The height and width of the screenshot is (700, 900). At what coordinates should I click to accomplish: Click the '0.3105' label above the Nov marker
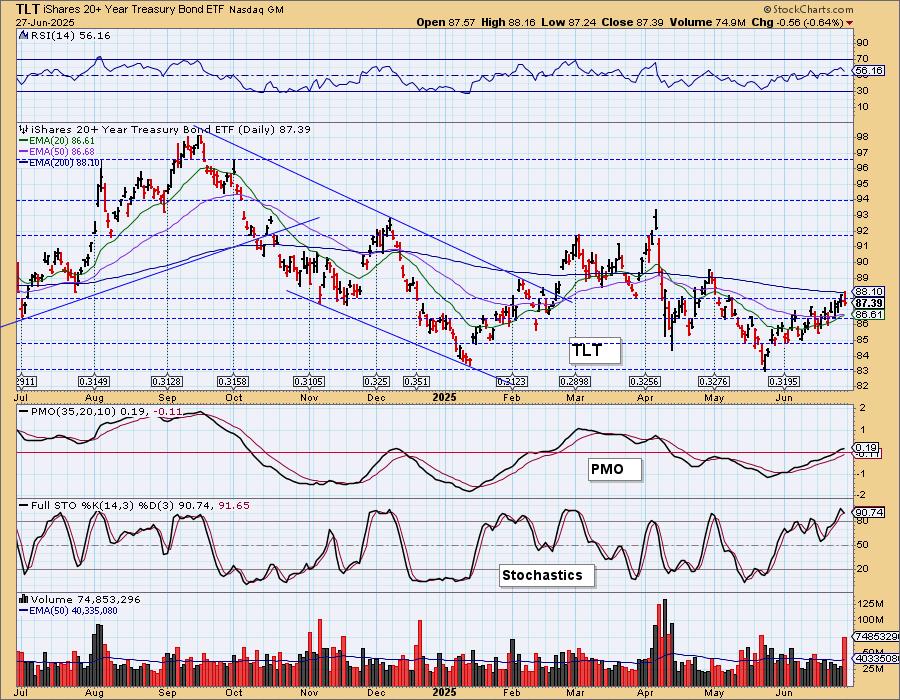point(309,382)
